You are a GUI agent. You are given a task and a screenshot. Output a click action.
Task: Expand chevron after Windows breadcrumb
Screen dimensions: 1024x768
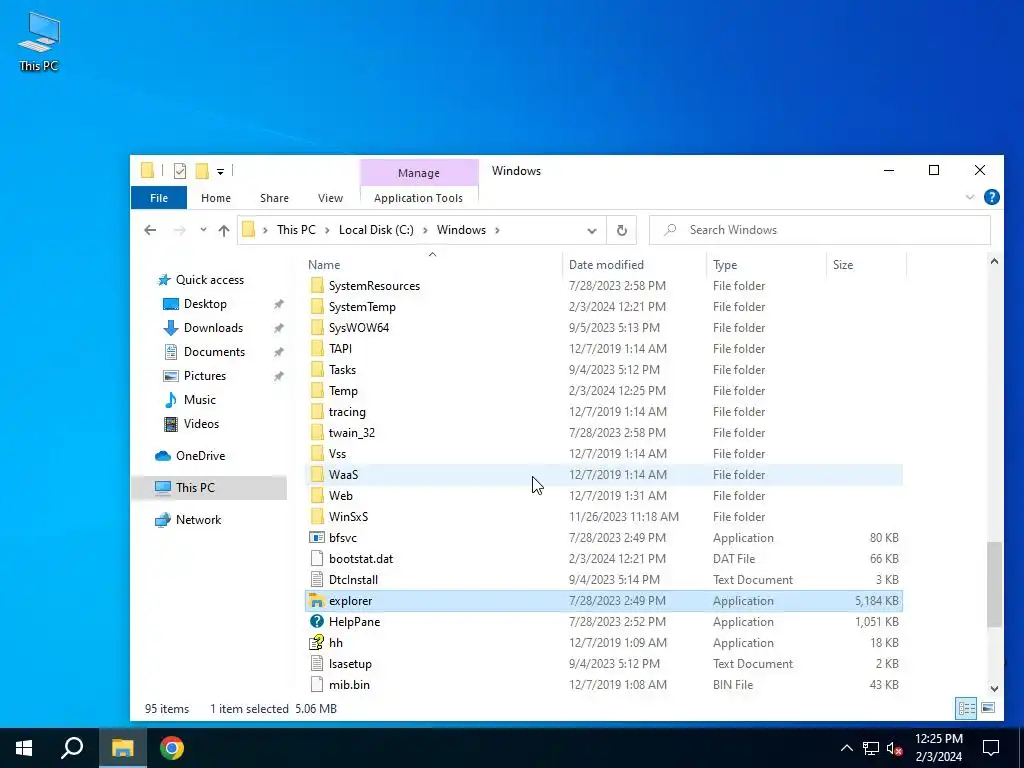click(497, 230)
